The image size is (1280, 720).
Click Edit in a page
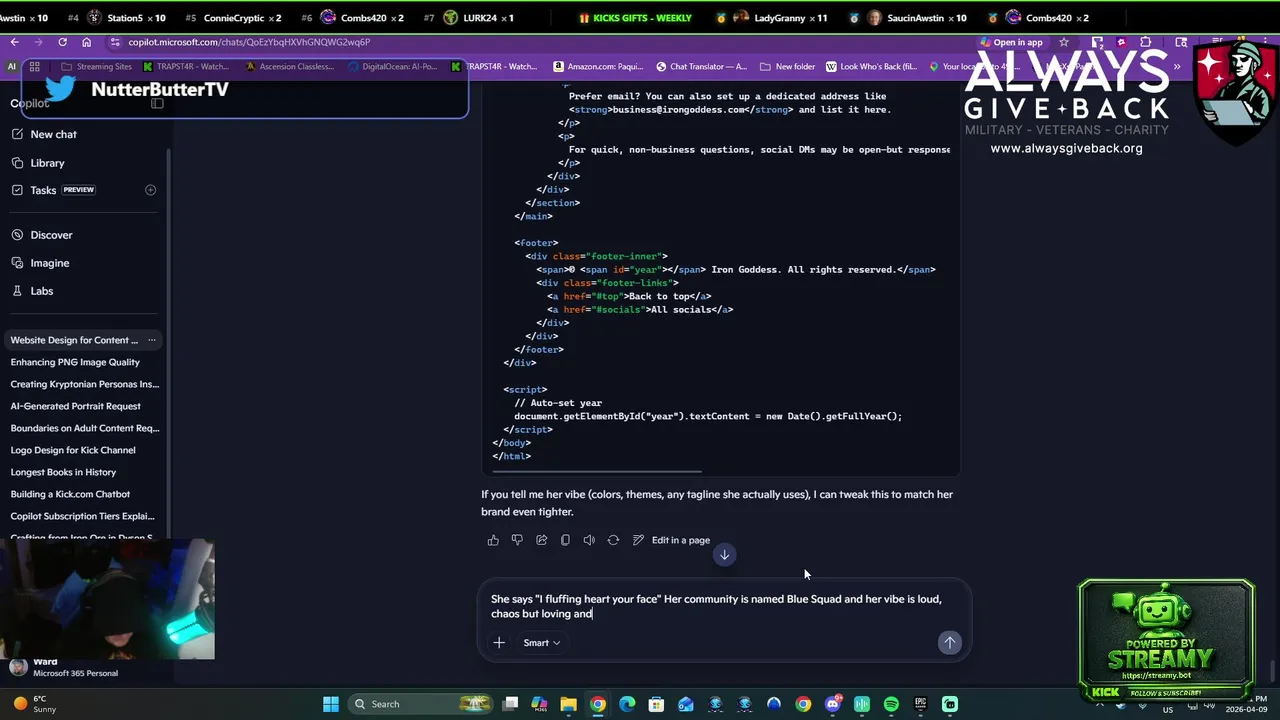[671, 540]
